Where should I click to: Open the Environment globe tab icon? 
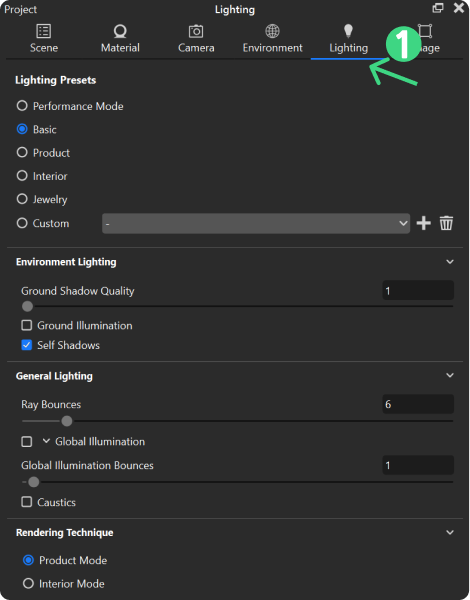[x=273, y=31]
